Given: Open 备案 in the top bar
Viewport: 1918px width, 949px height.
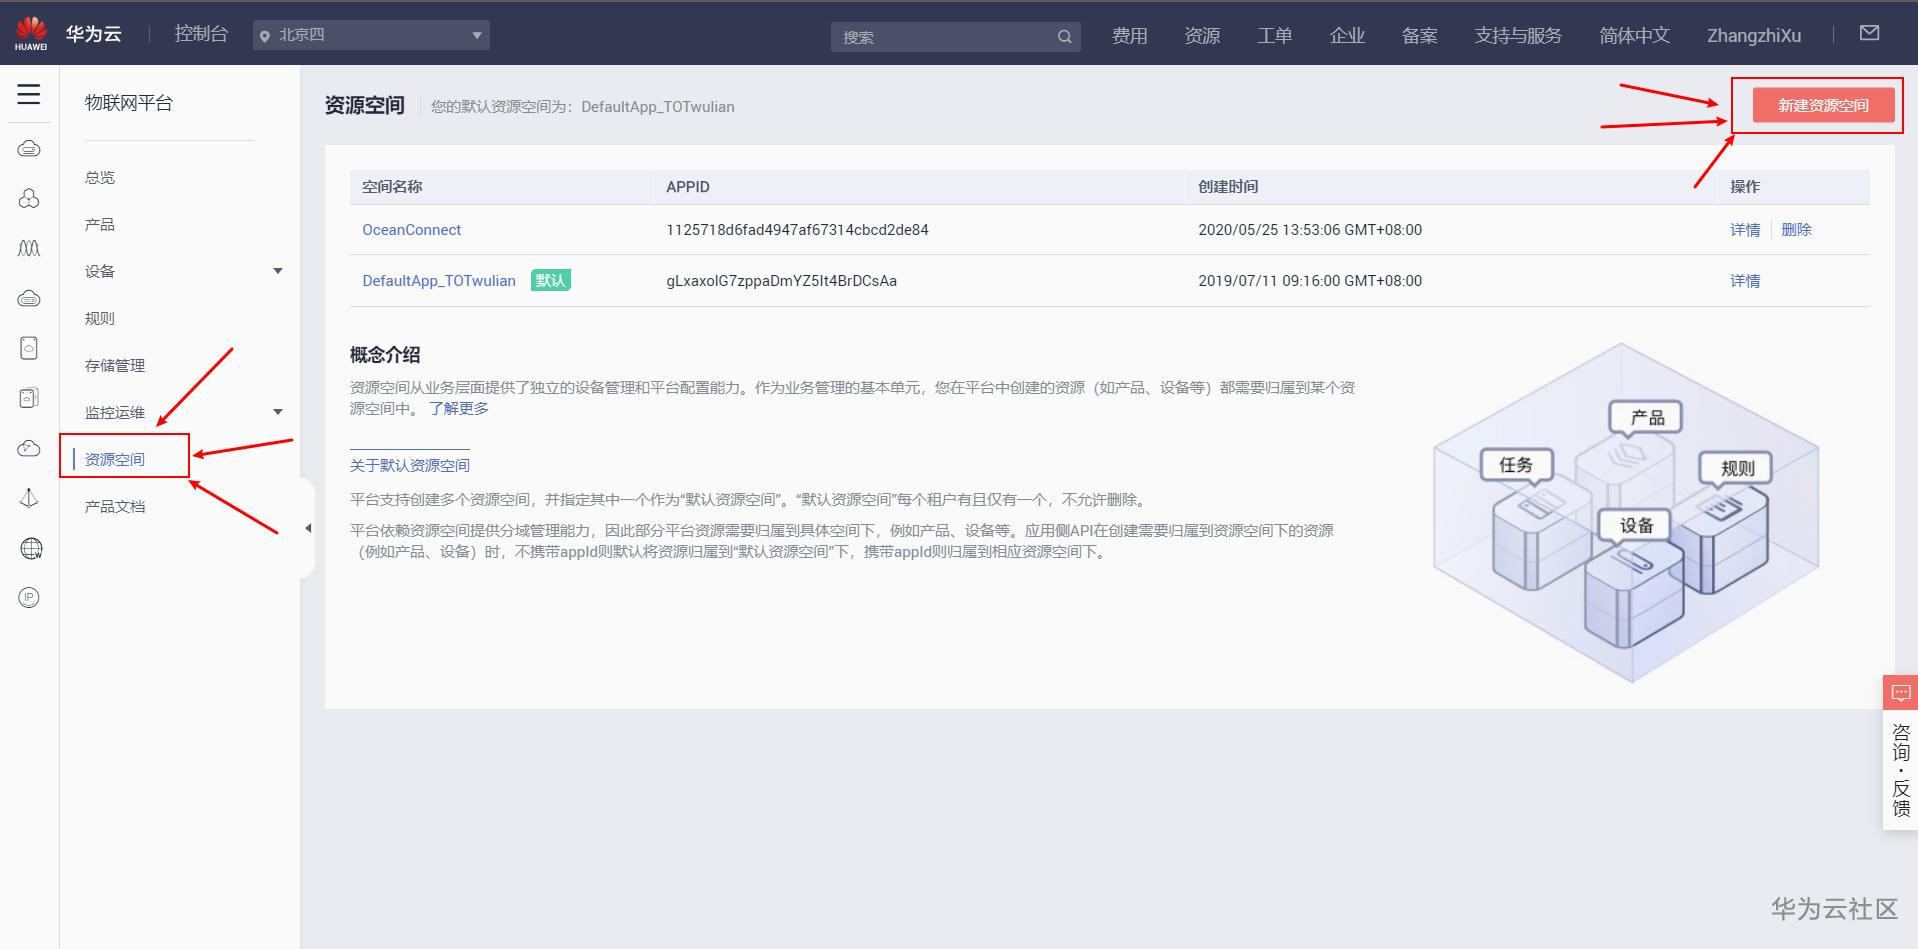Looking at the screenshot, I should tap(1420, 36).
